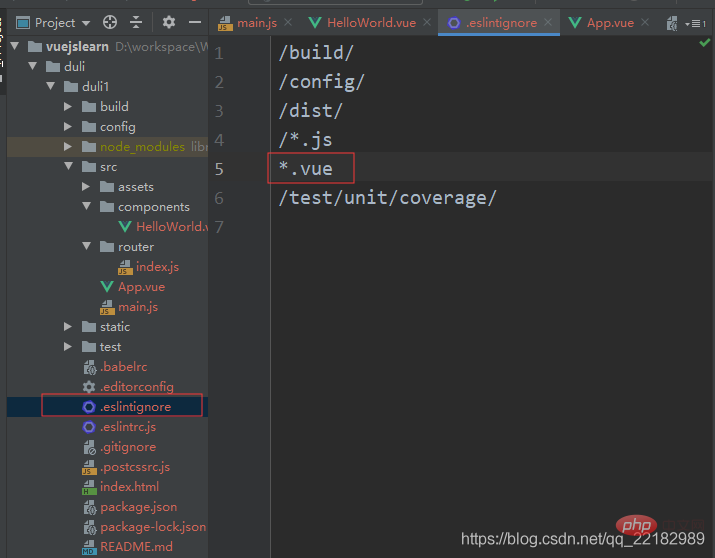This screenshot has width=715, height=558.
Task: Select the .eslintignore editor tab
Action: 501,23
